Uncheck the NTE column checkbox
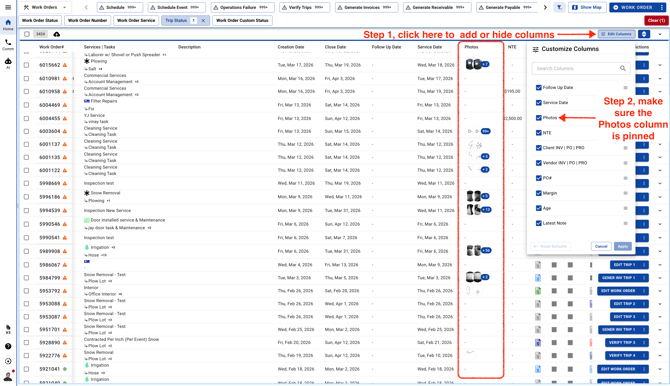The width and height of the screenshot is (670, 386). click(538, 133)
